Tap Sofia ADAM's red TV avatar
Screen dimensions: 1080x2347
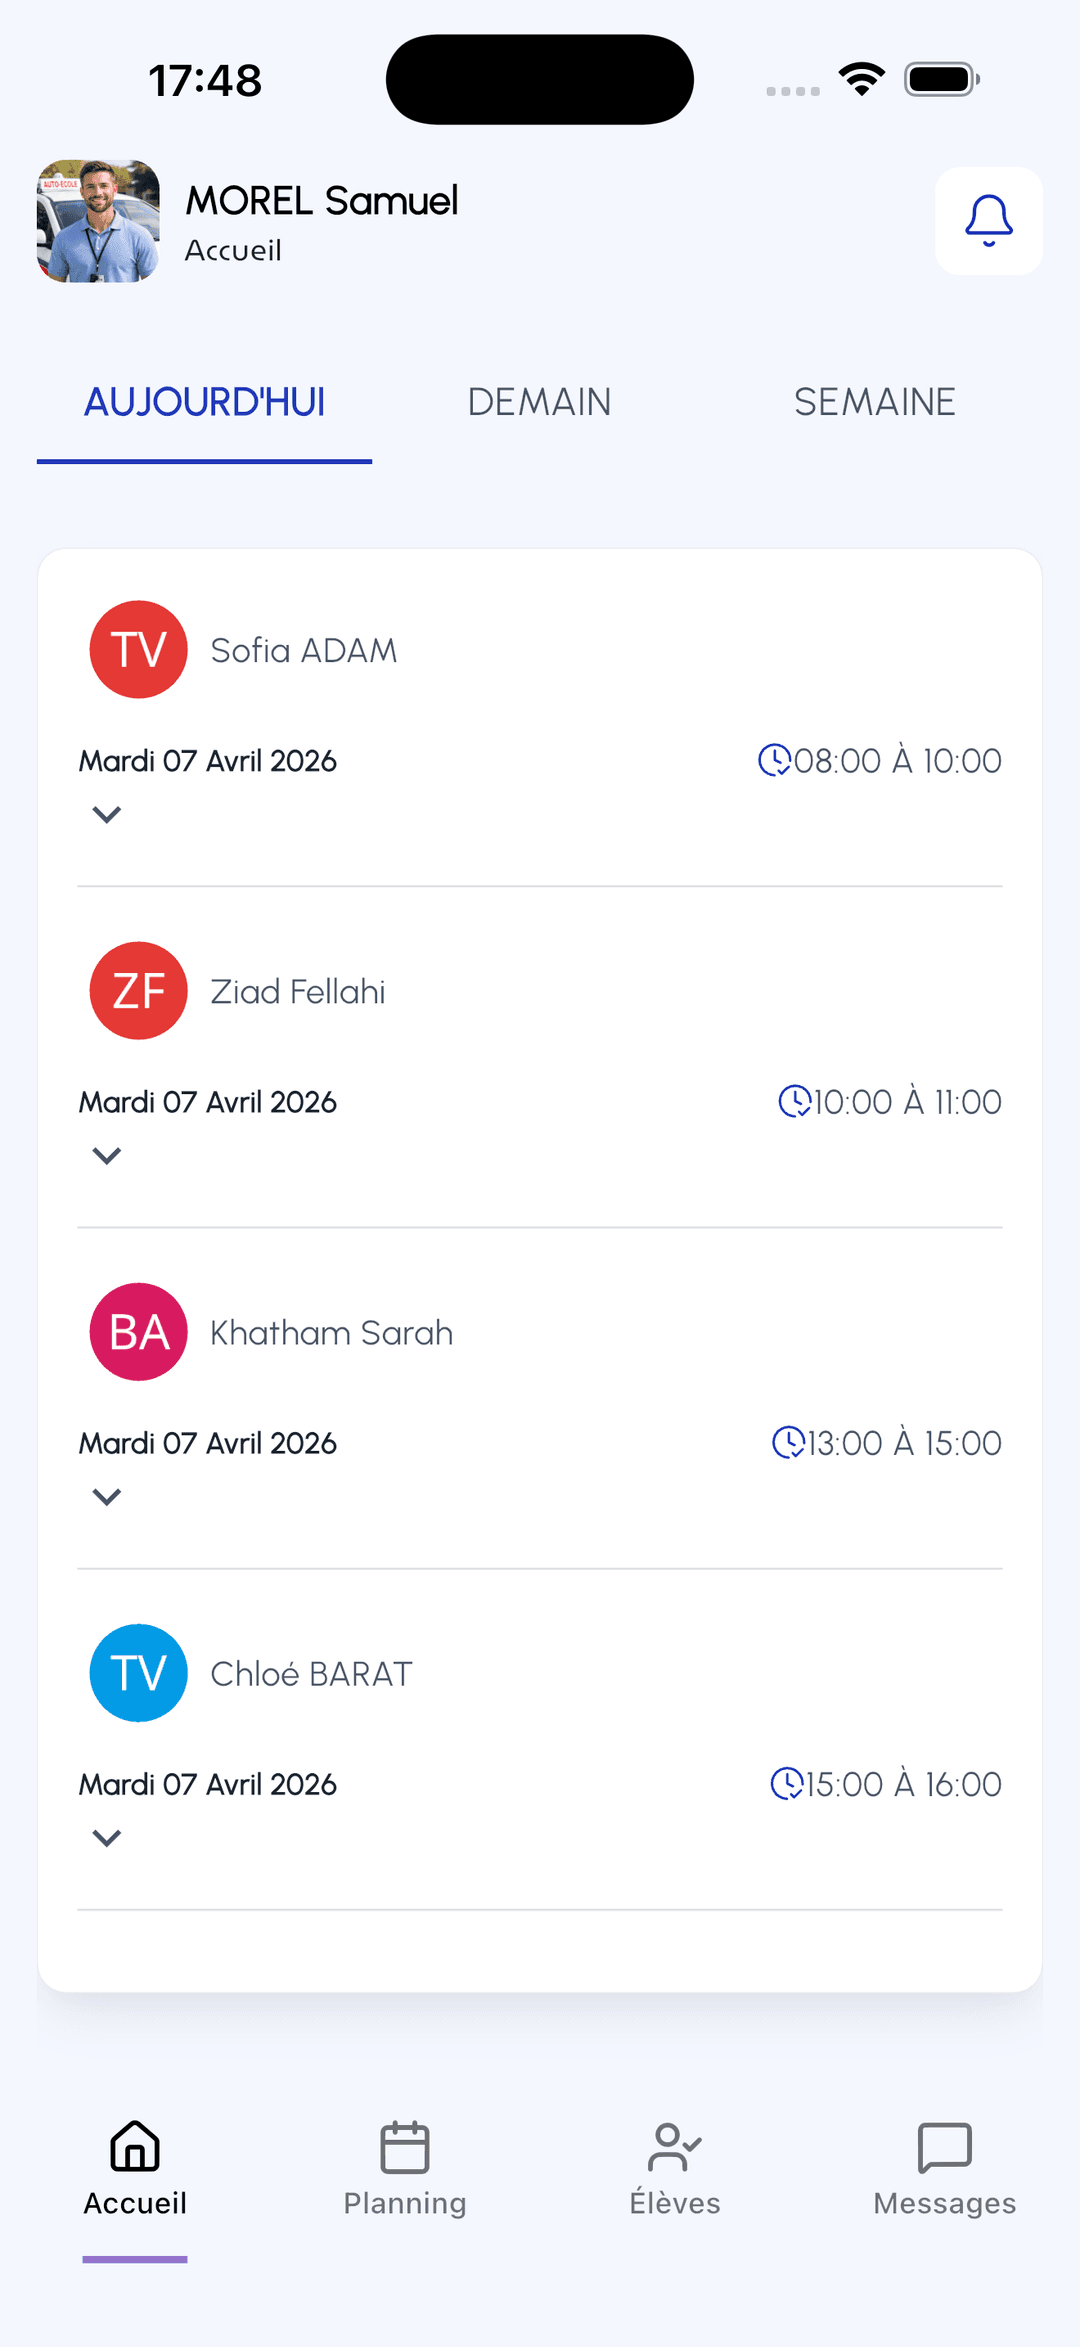click(139, 650)
